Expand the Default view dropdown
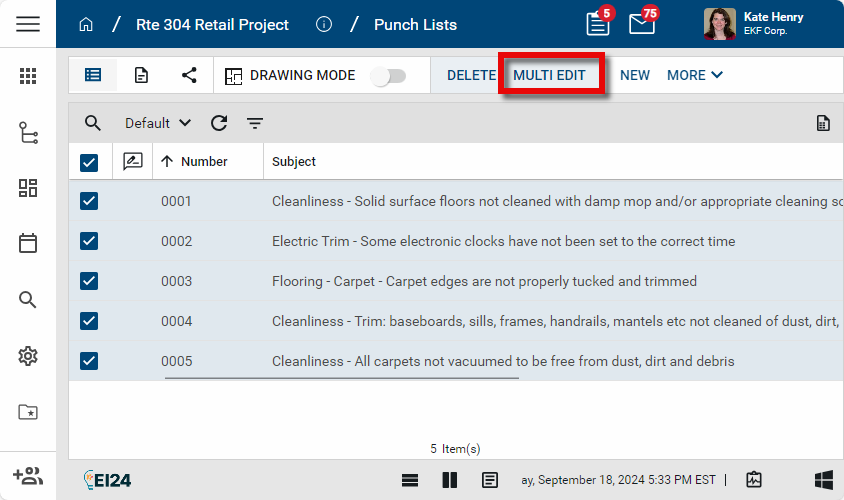Screen dimensions: 844x500 pyautogui.click(x=157, y=123)
